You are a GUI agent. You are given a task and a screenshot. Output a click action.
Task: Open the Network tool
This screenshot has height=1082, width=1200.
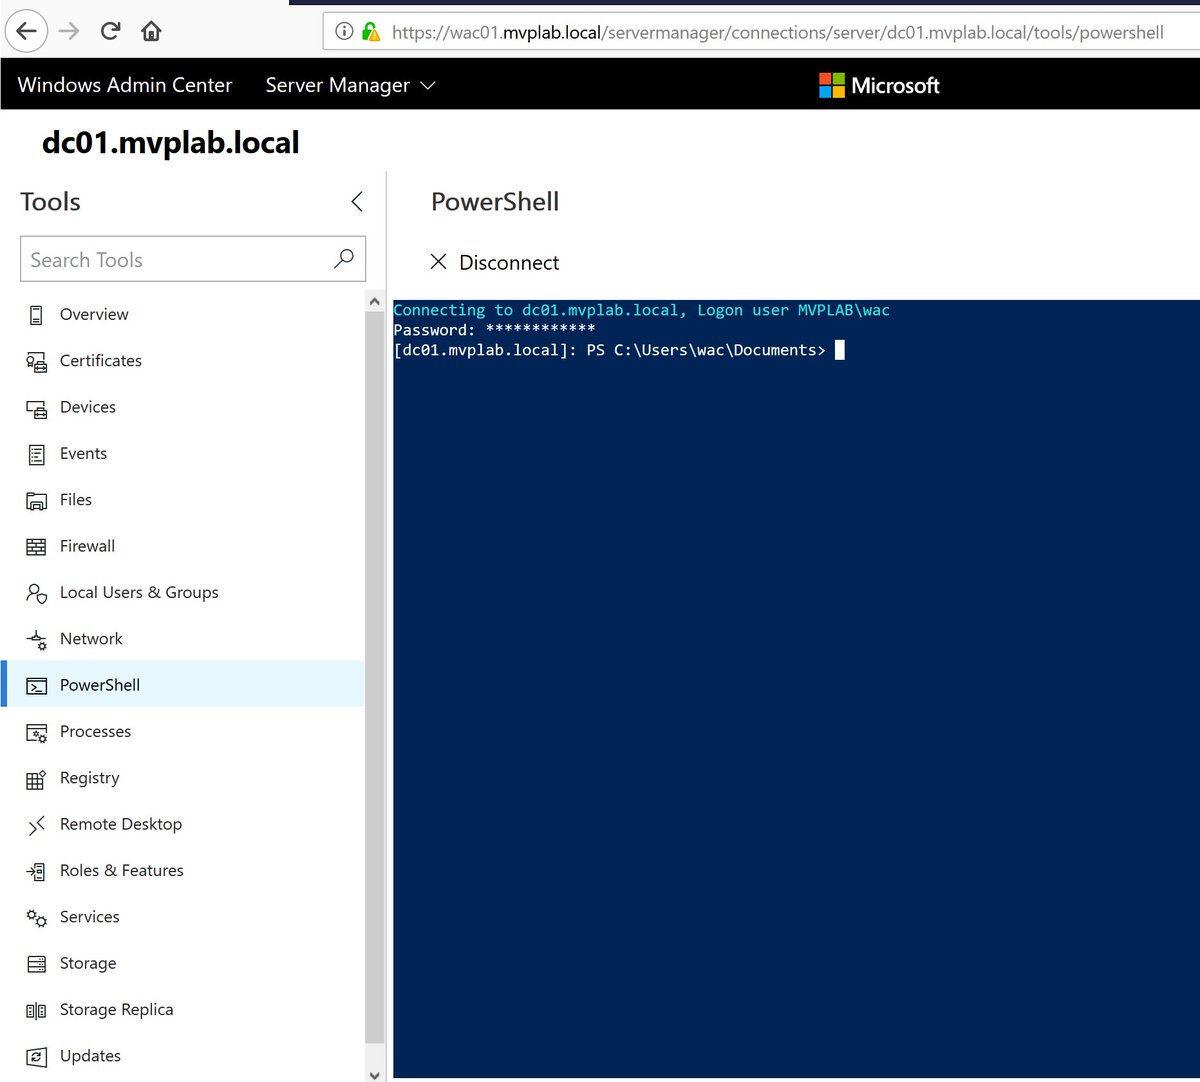tap(91, 638)
